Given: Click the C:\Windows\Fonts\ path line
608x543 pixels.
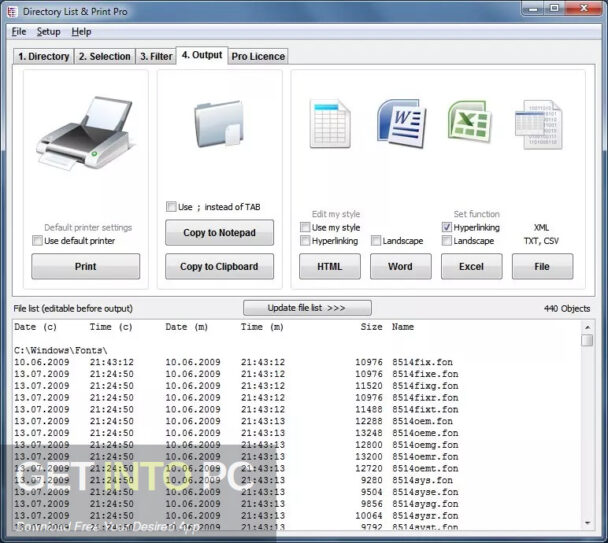Looking at the screenshot, I should click(x=61, y=350).
